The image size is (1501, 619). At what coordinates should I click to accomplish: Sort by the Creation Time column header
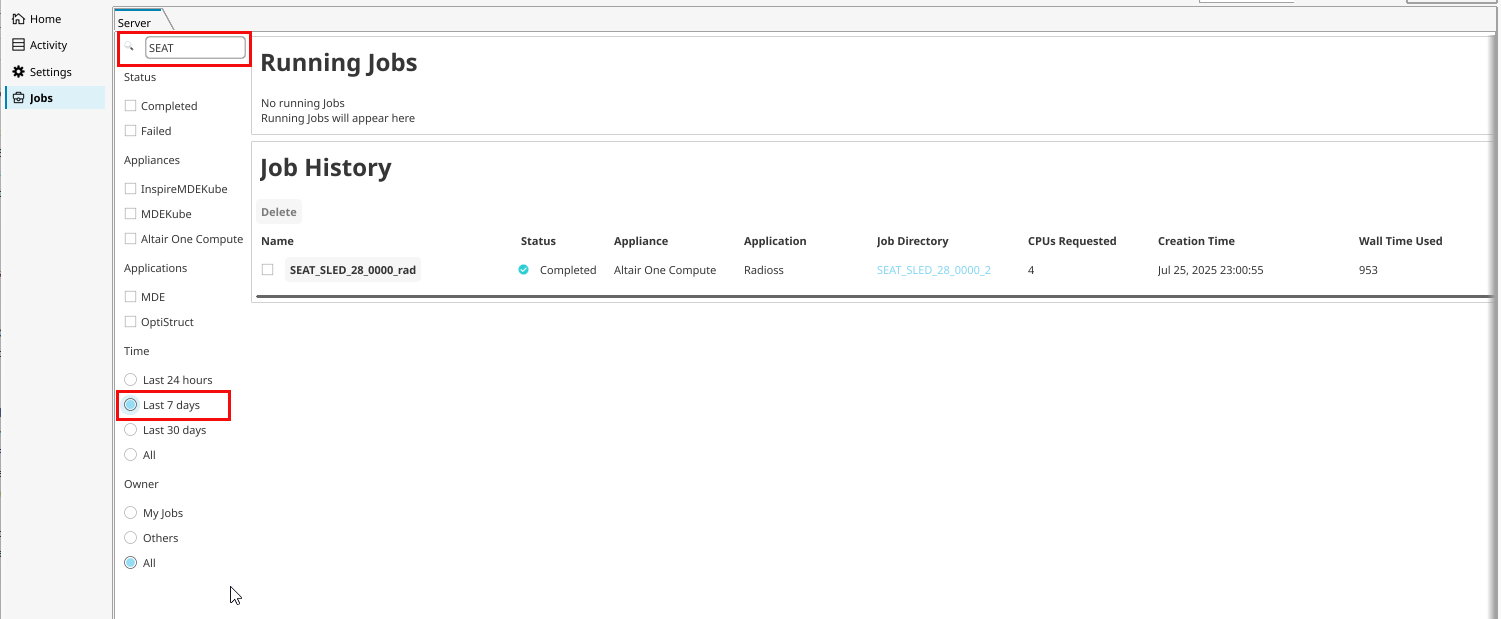point(1196,241)
